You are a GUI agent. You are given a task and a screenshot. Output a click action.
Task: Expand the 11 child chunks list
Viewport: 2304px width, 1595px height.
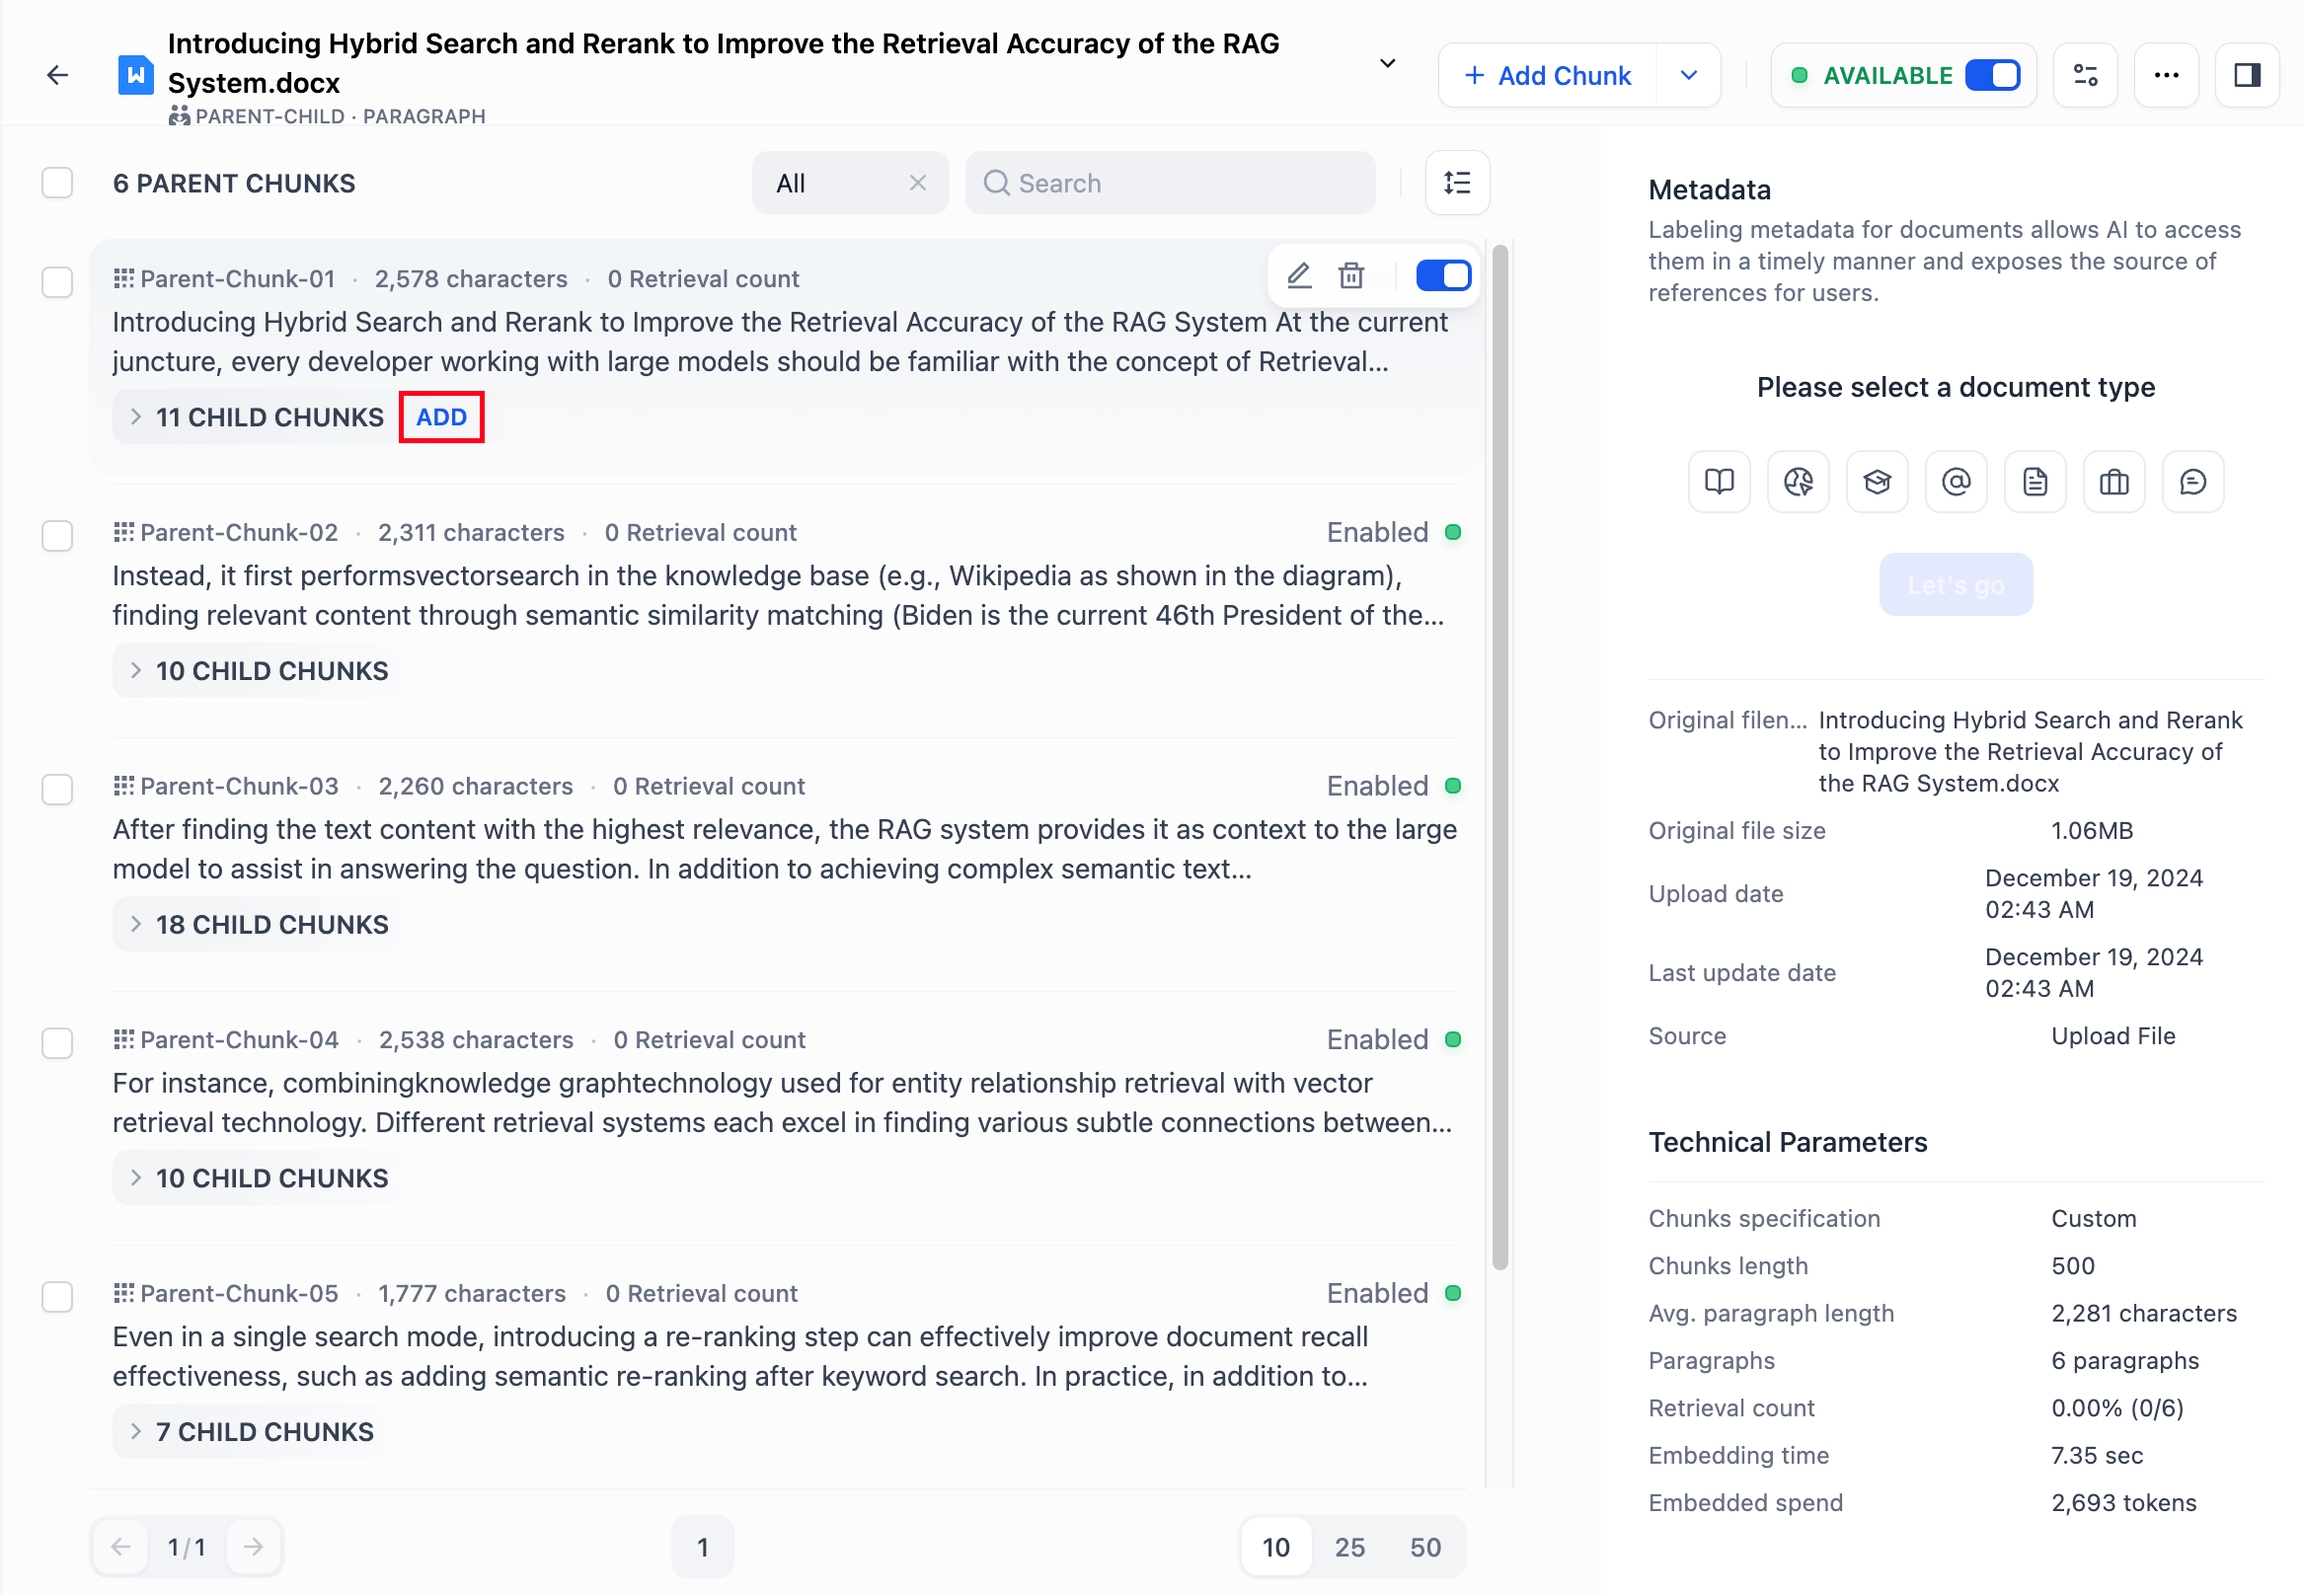[x=256, y=417]
